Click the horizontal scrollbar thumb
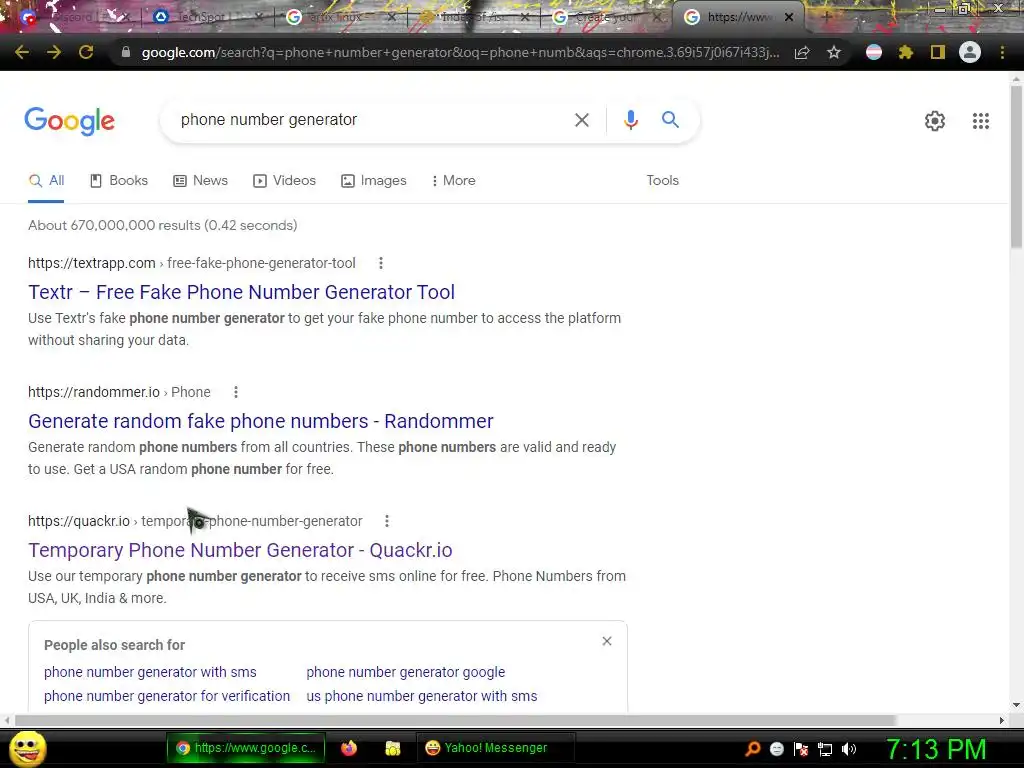The width and height of the screenshot is (1024, 768). coord(455,720)
